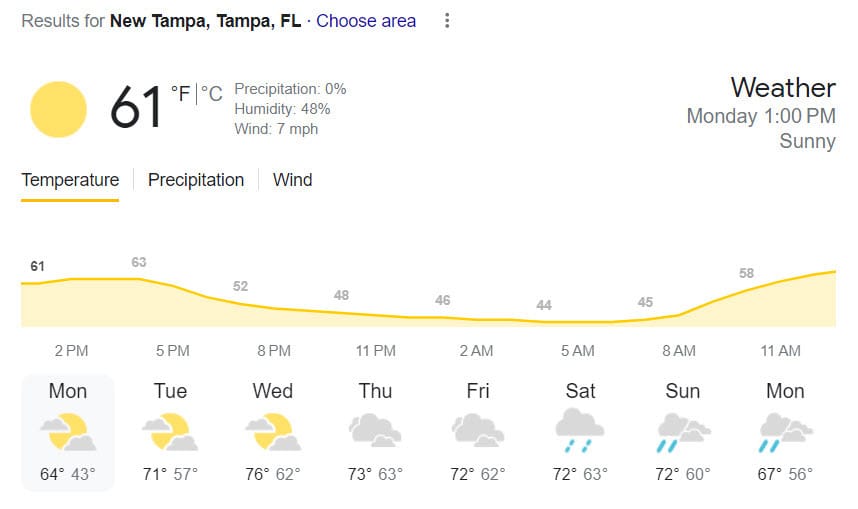Switch units to °C

[x=212, y=94]
